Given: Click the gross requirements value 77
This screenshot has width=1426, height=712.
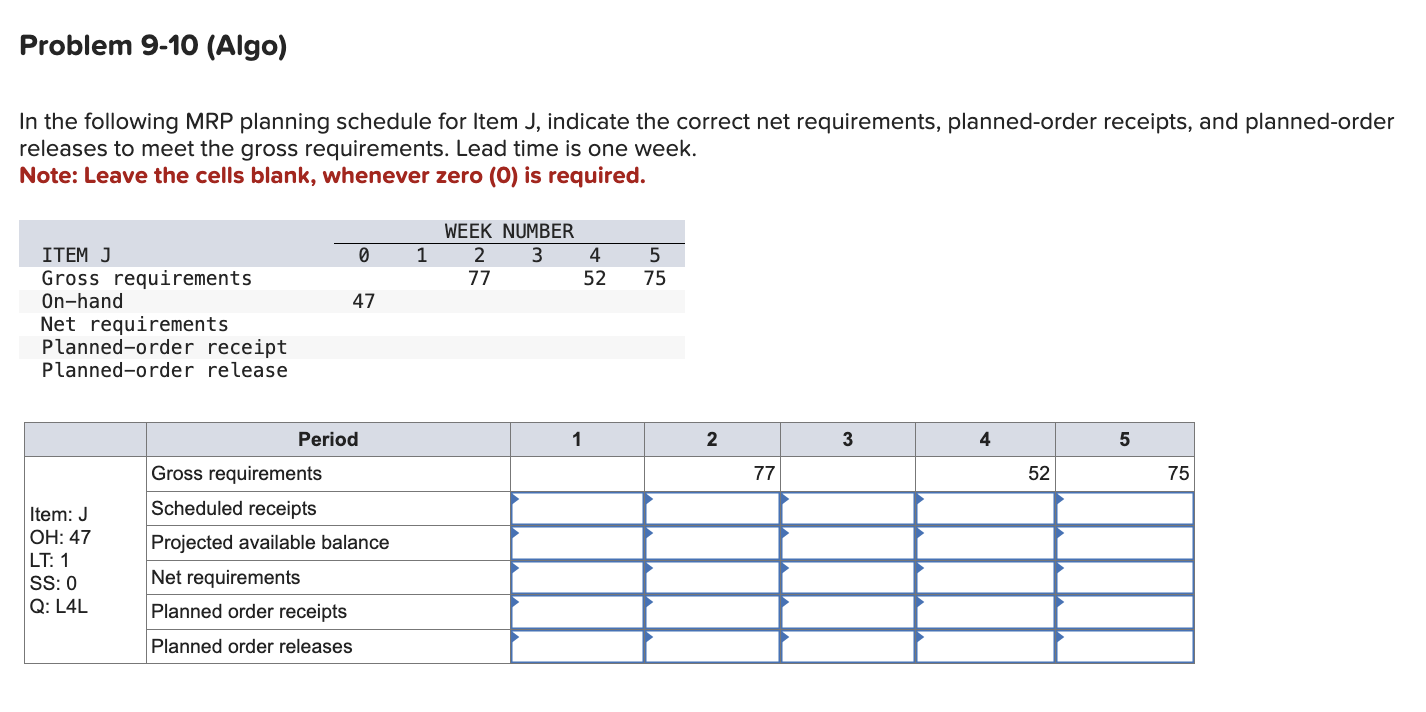Looking at the screenshot, I should (764, 473).
